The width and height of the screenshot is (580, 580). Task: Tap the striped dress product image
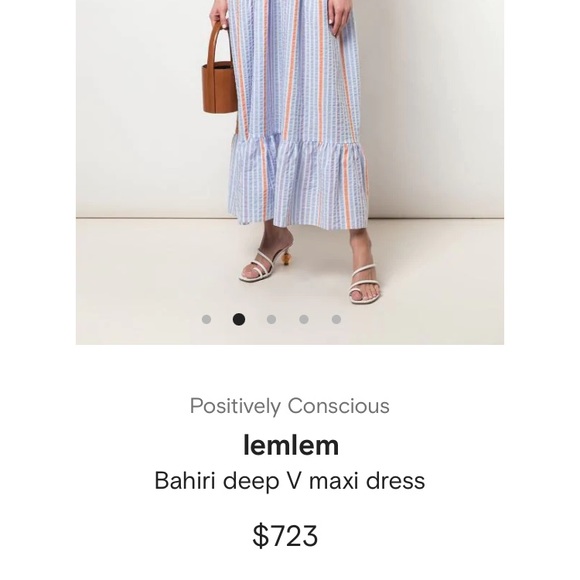click(x=290, y=172)
